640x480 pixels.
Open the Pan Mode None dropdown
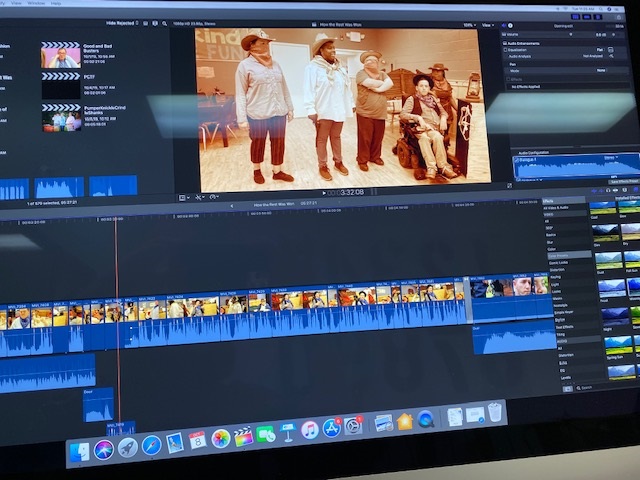pos(601,70)
